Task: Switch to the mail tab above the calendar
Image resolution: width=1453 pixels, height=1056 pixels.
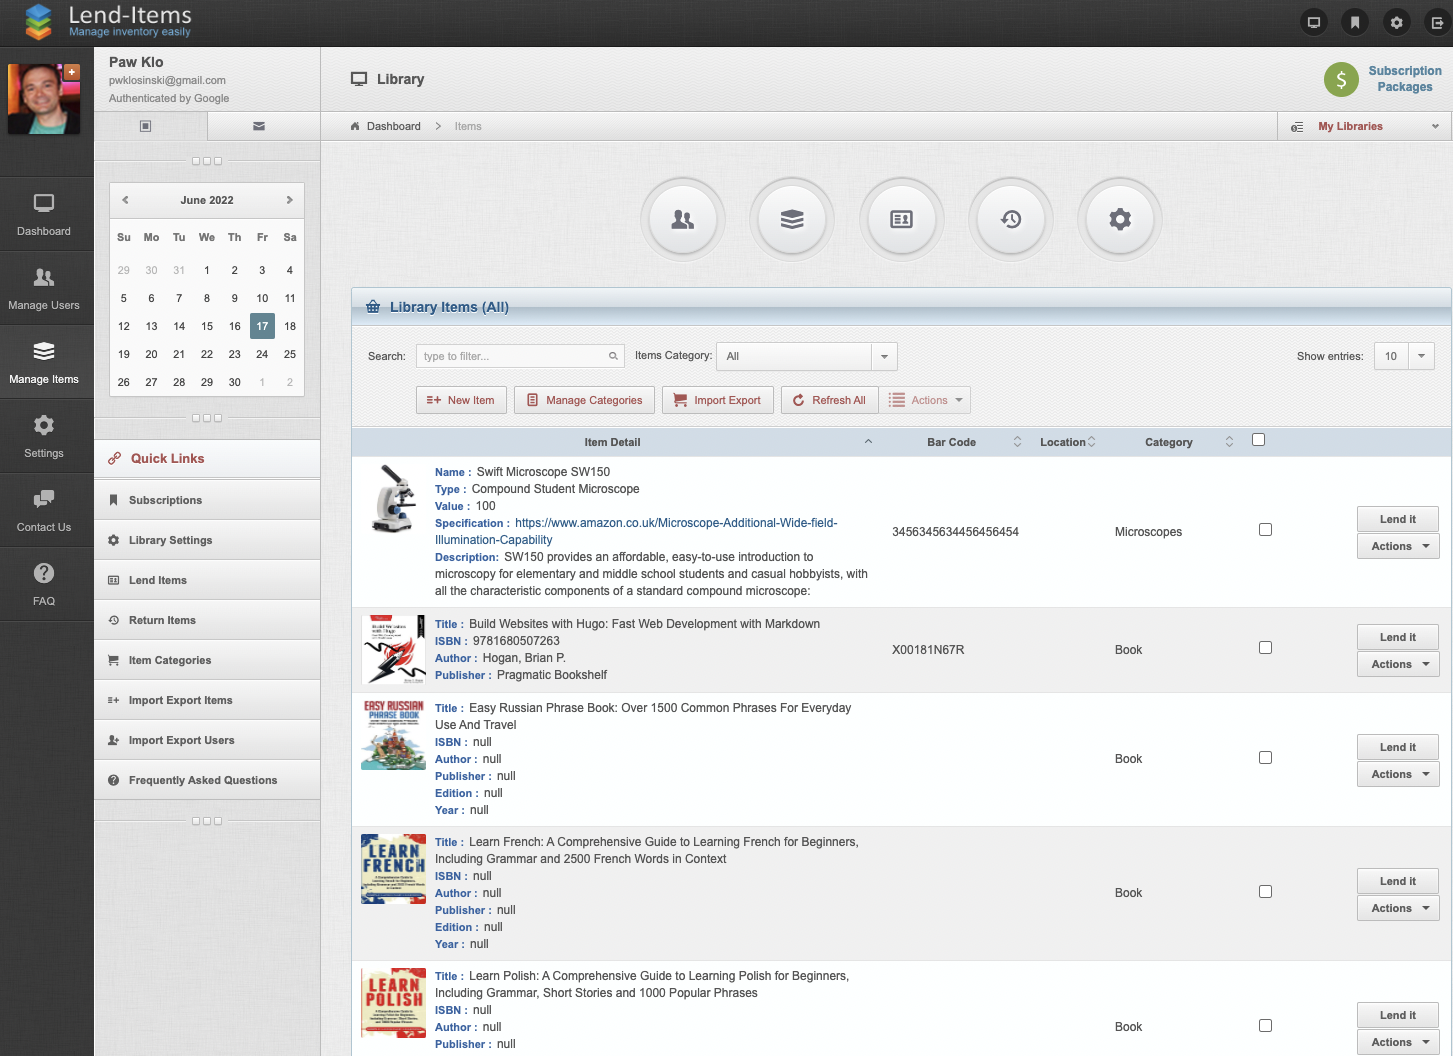Action: coord(259,126)
